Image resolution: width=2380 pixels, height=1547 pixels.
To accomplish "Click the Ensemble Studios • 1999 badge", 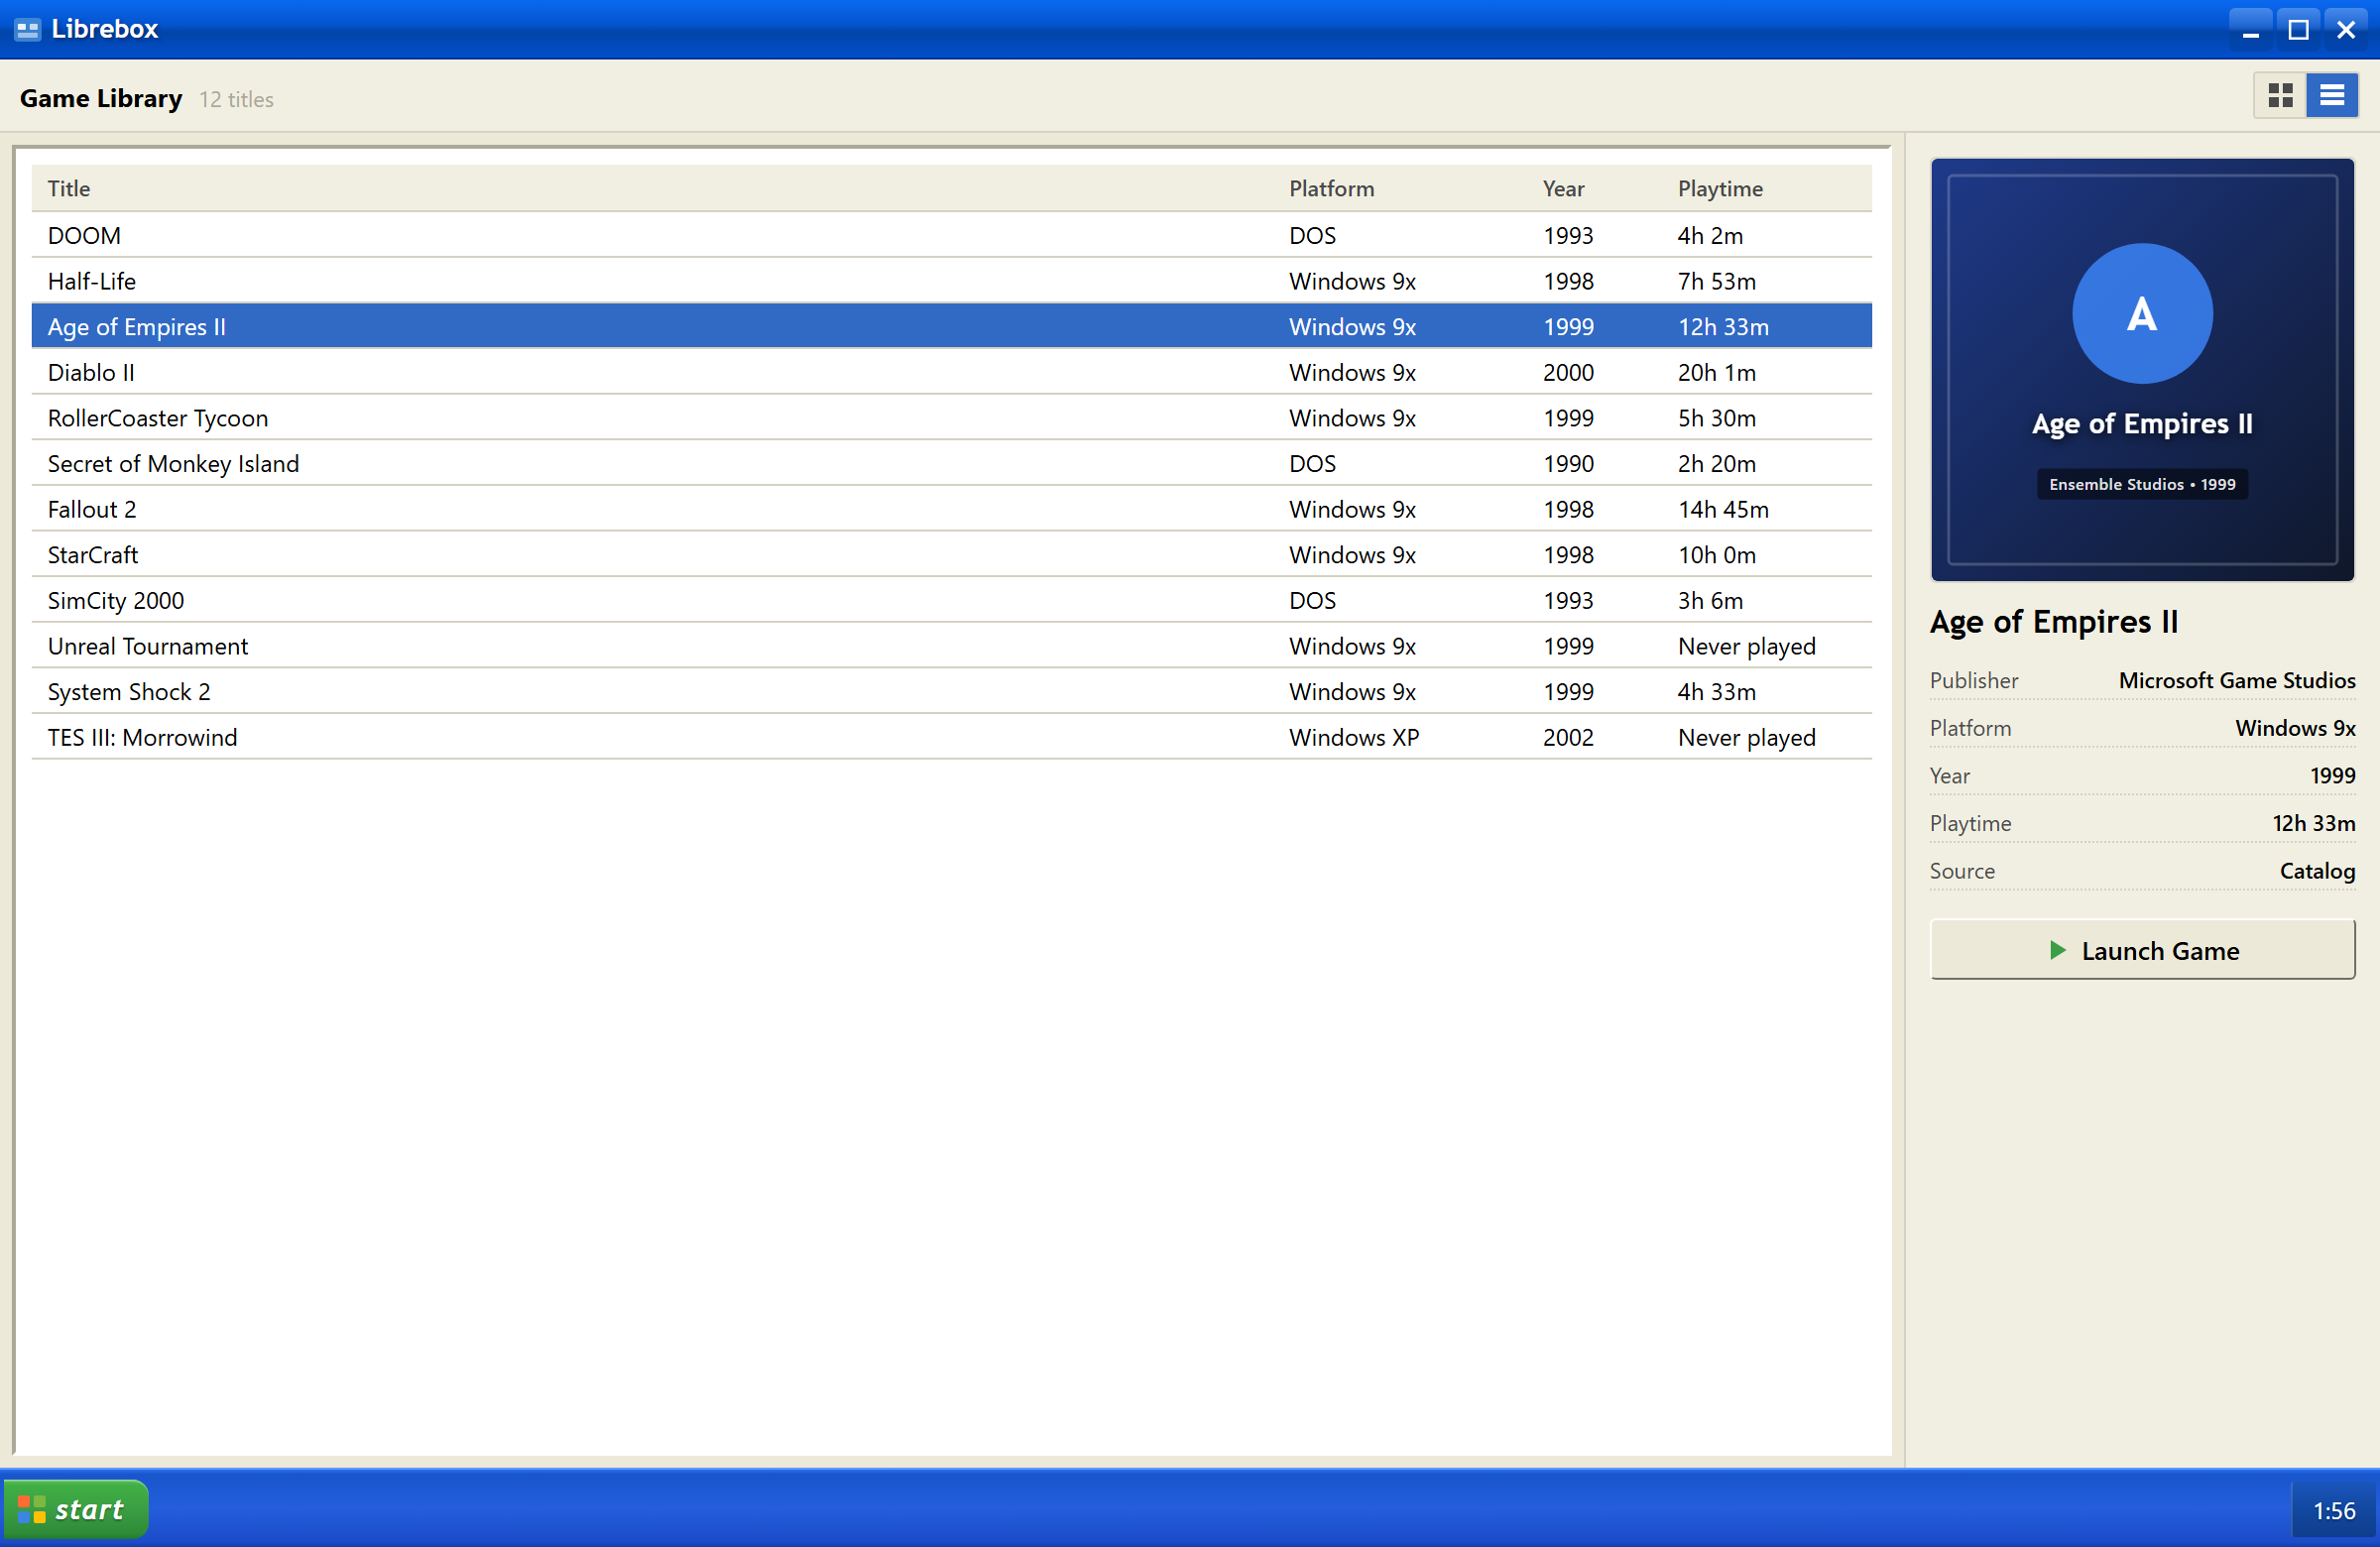I will (2142, 484).
